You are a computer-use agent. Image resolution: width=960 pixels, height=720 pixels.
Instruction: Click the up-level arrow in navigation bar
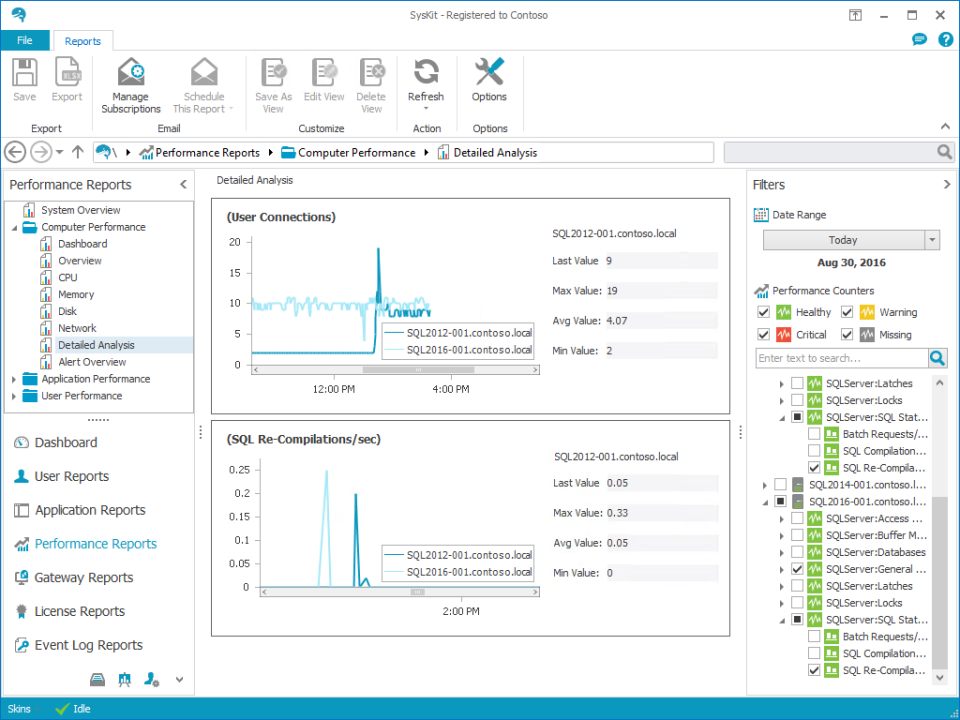pos(78,152)
